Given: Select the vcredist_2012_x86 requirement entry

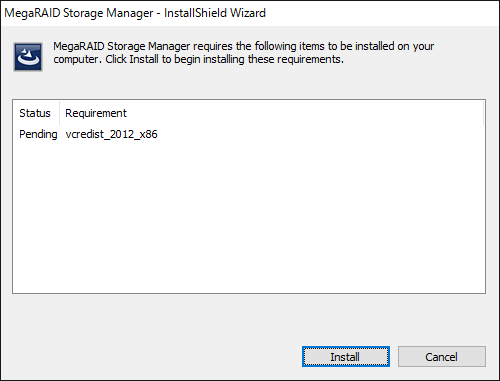Looking at the screenshot, I should click(111, 134).
